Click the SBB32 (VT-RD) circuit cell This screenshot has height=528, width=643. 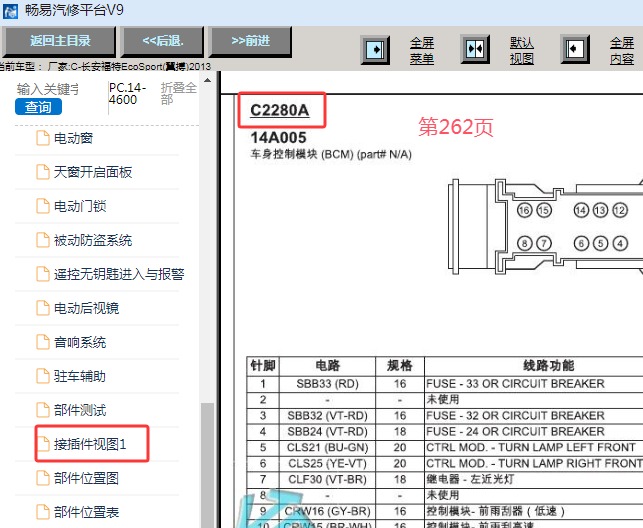pyautogui.click(x=327, y=416)
